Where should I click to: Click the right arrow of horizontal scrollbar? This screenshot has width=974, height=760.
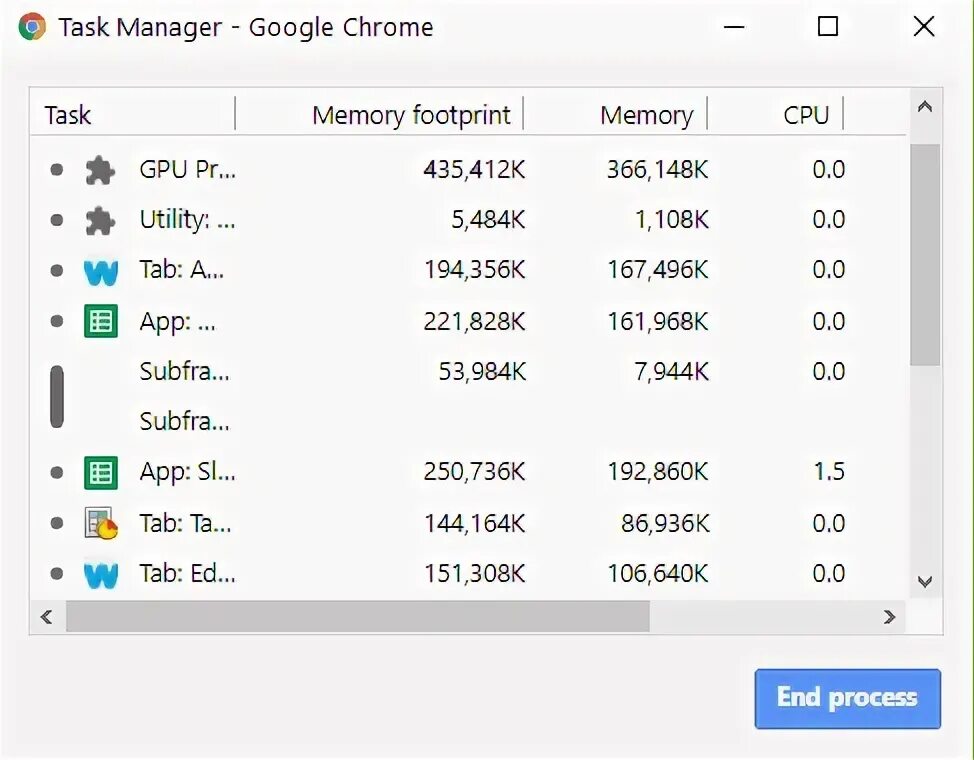[889, 617]
